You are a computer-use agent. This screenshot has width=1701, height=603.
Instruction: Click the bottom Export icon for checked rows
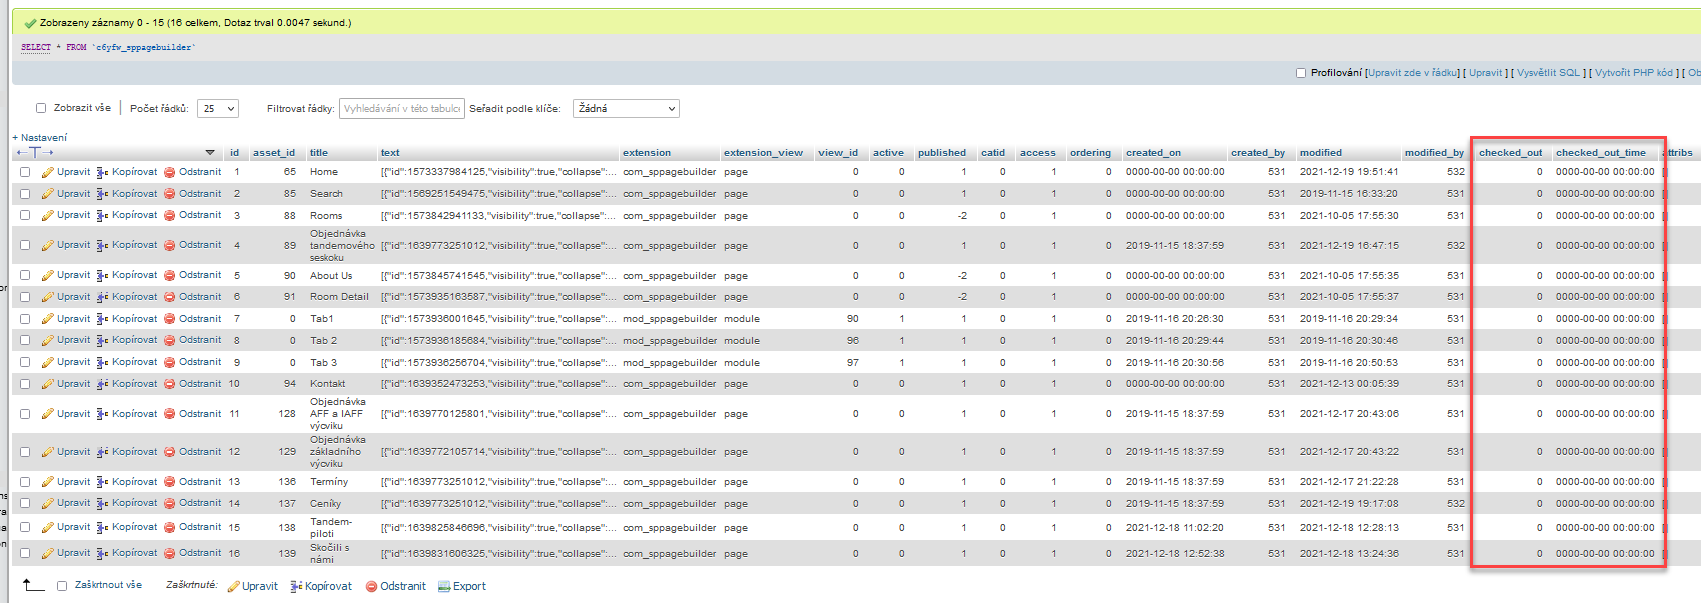point(444,587)
